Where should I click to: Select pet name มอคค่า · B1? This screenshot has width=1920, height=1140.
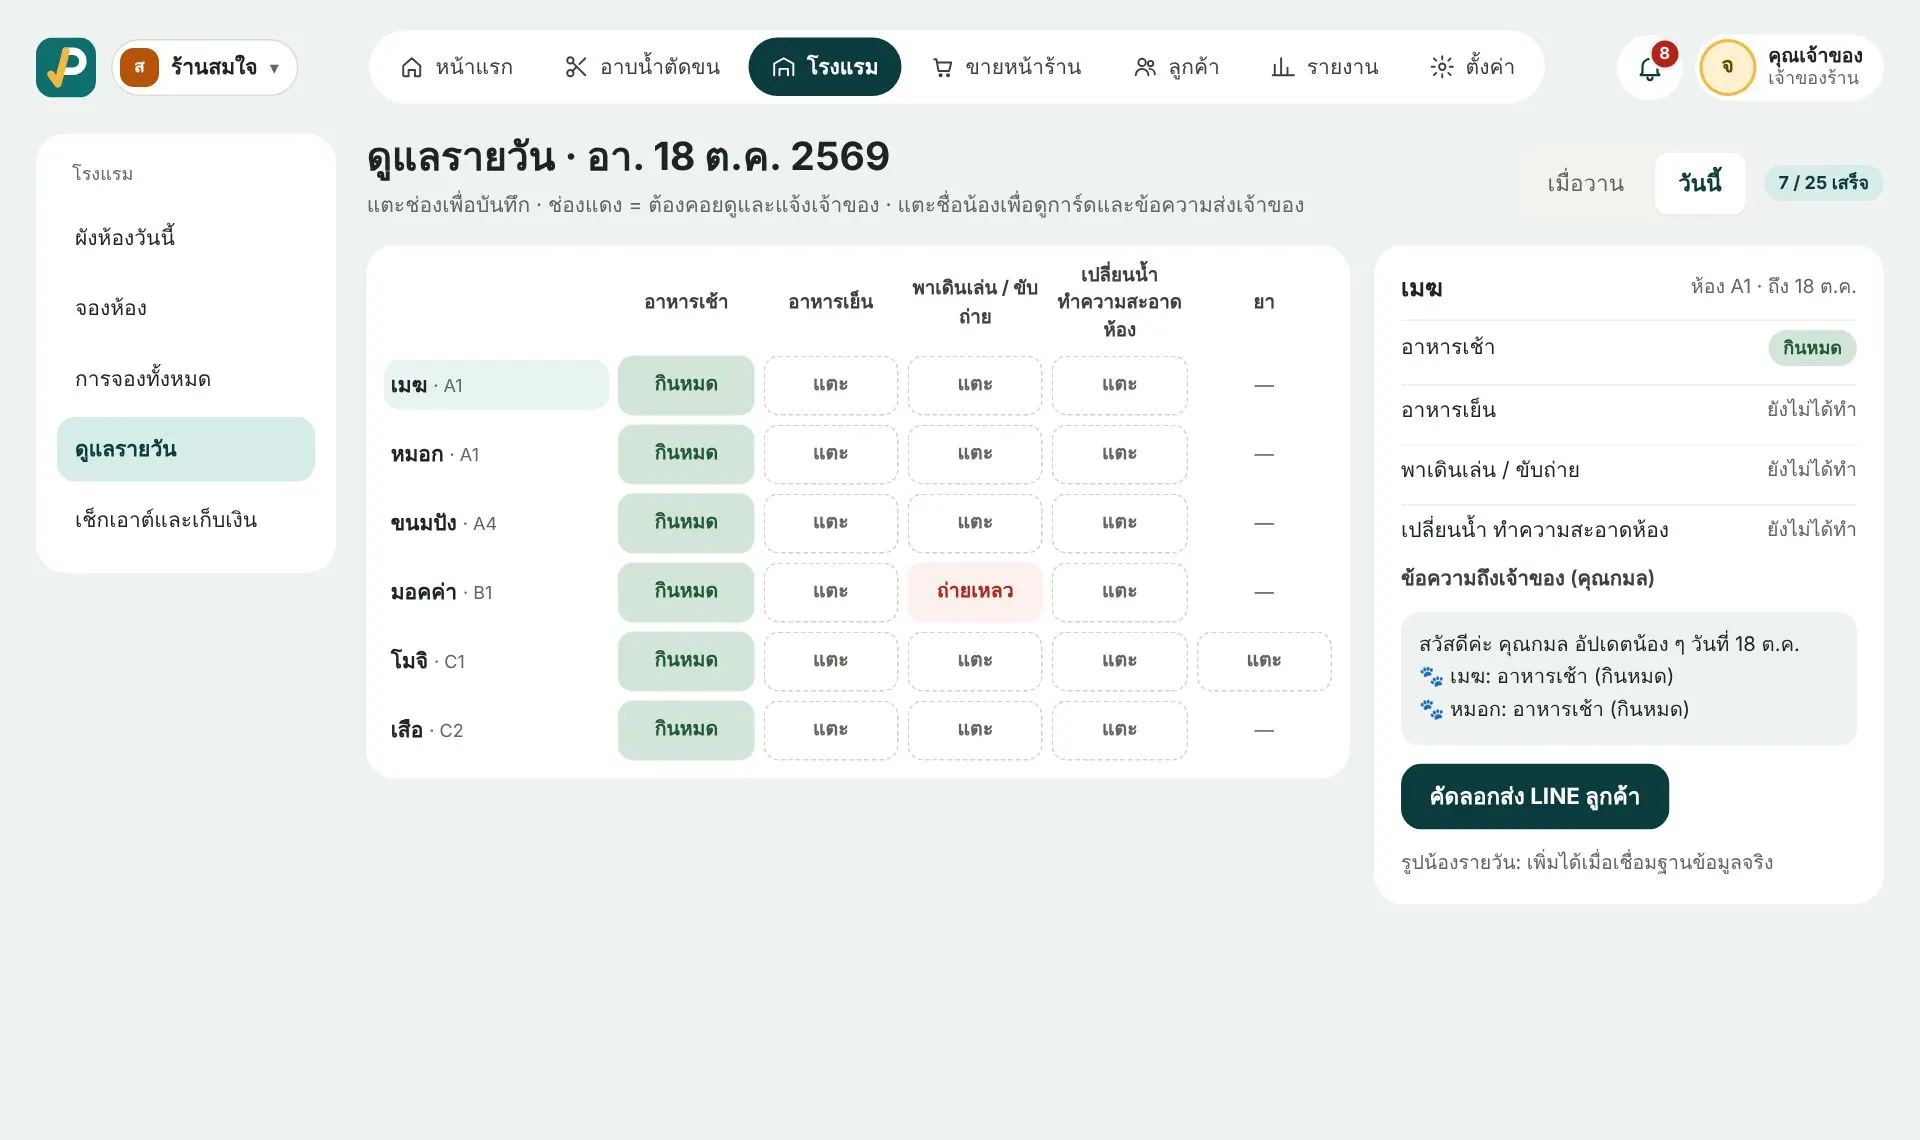(496, 592)
